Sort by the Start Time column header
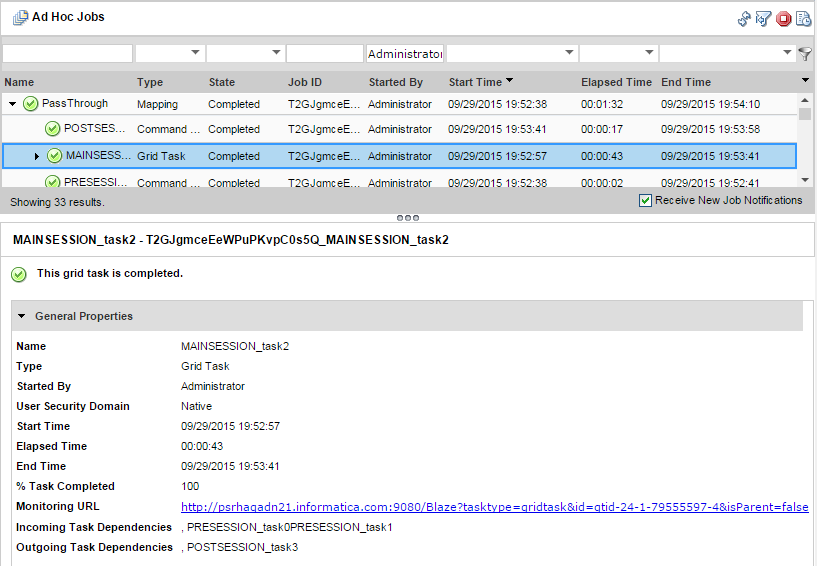Viewport: 817px width, 566px height. click(476, 82)
